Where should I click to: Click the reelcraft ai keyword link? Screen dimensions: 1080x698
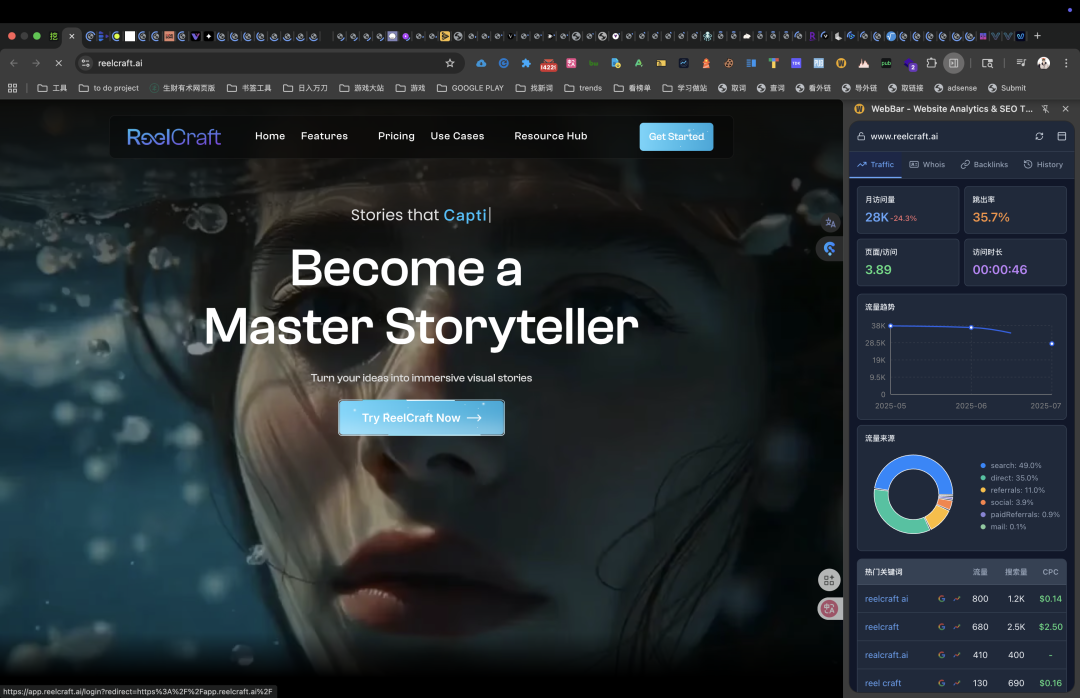coord(886,599)
